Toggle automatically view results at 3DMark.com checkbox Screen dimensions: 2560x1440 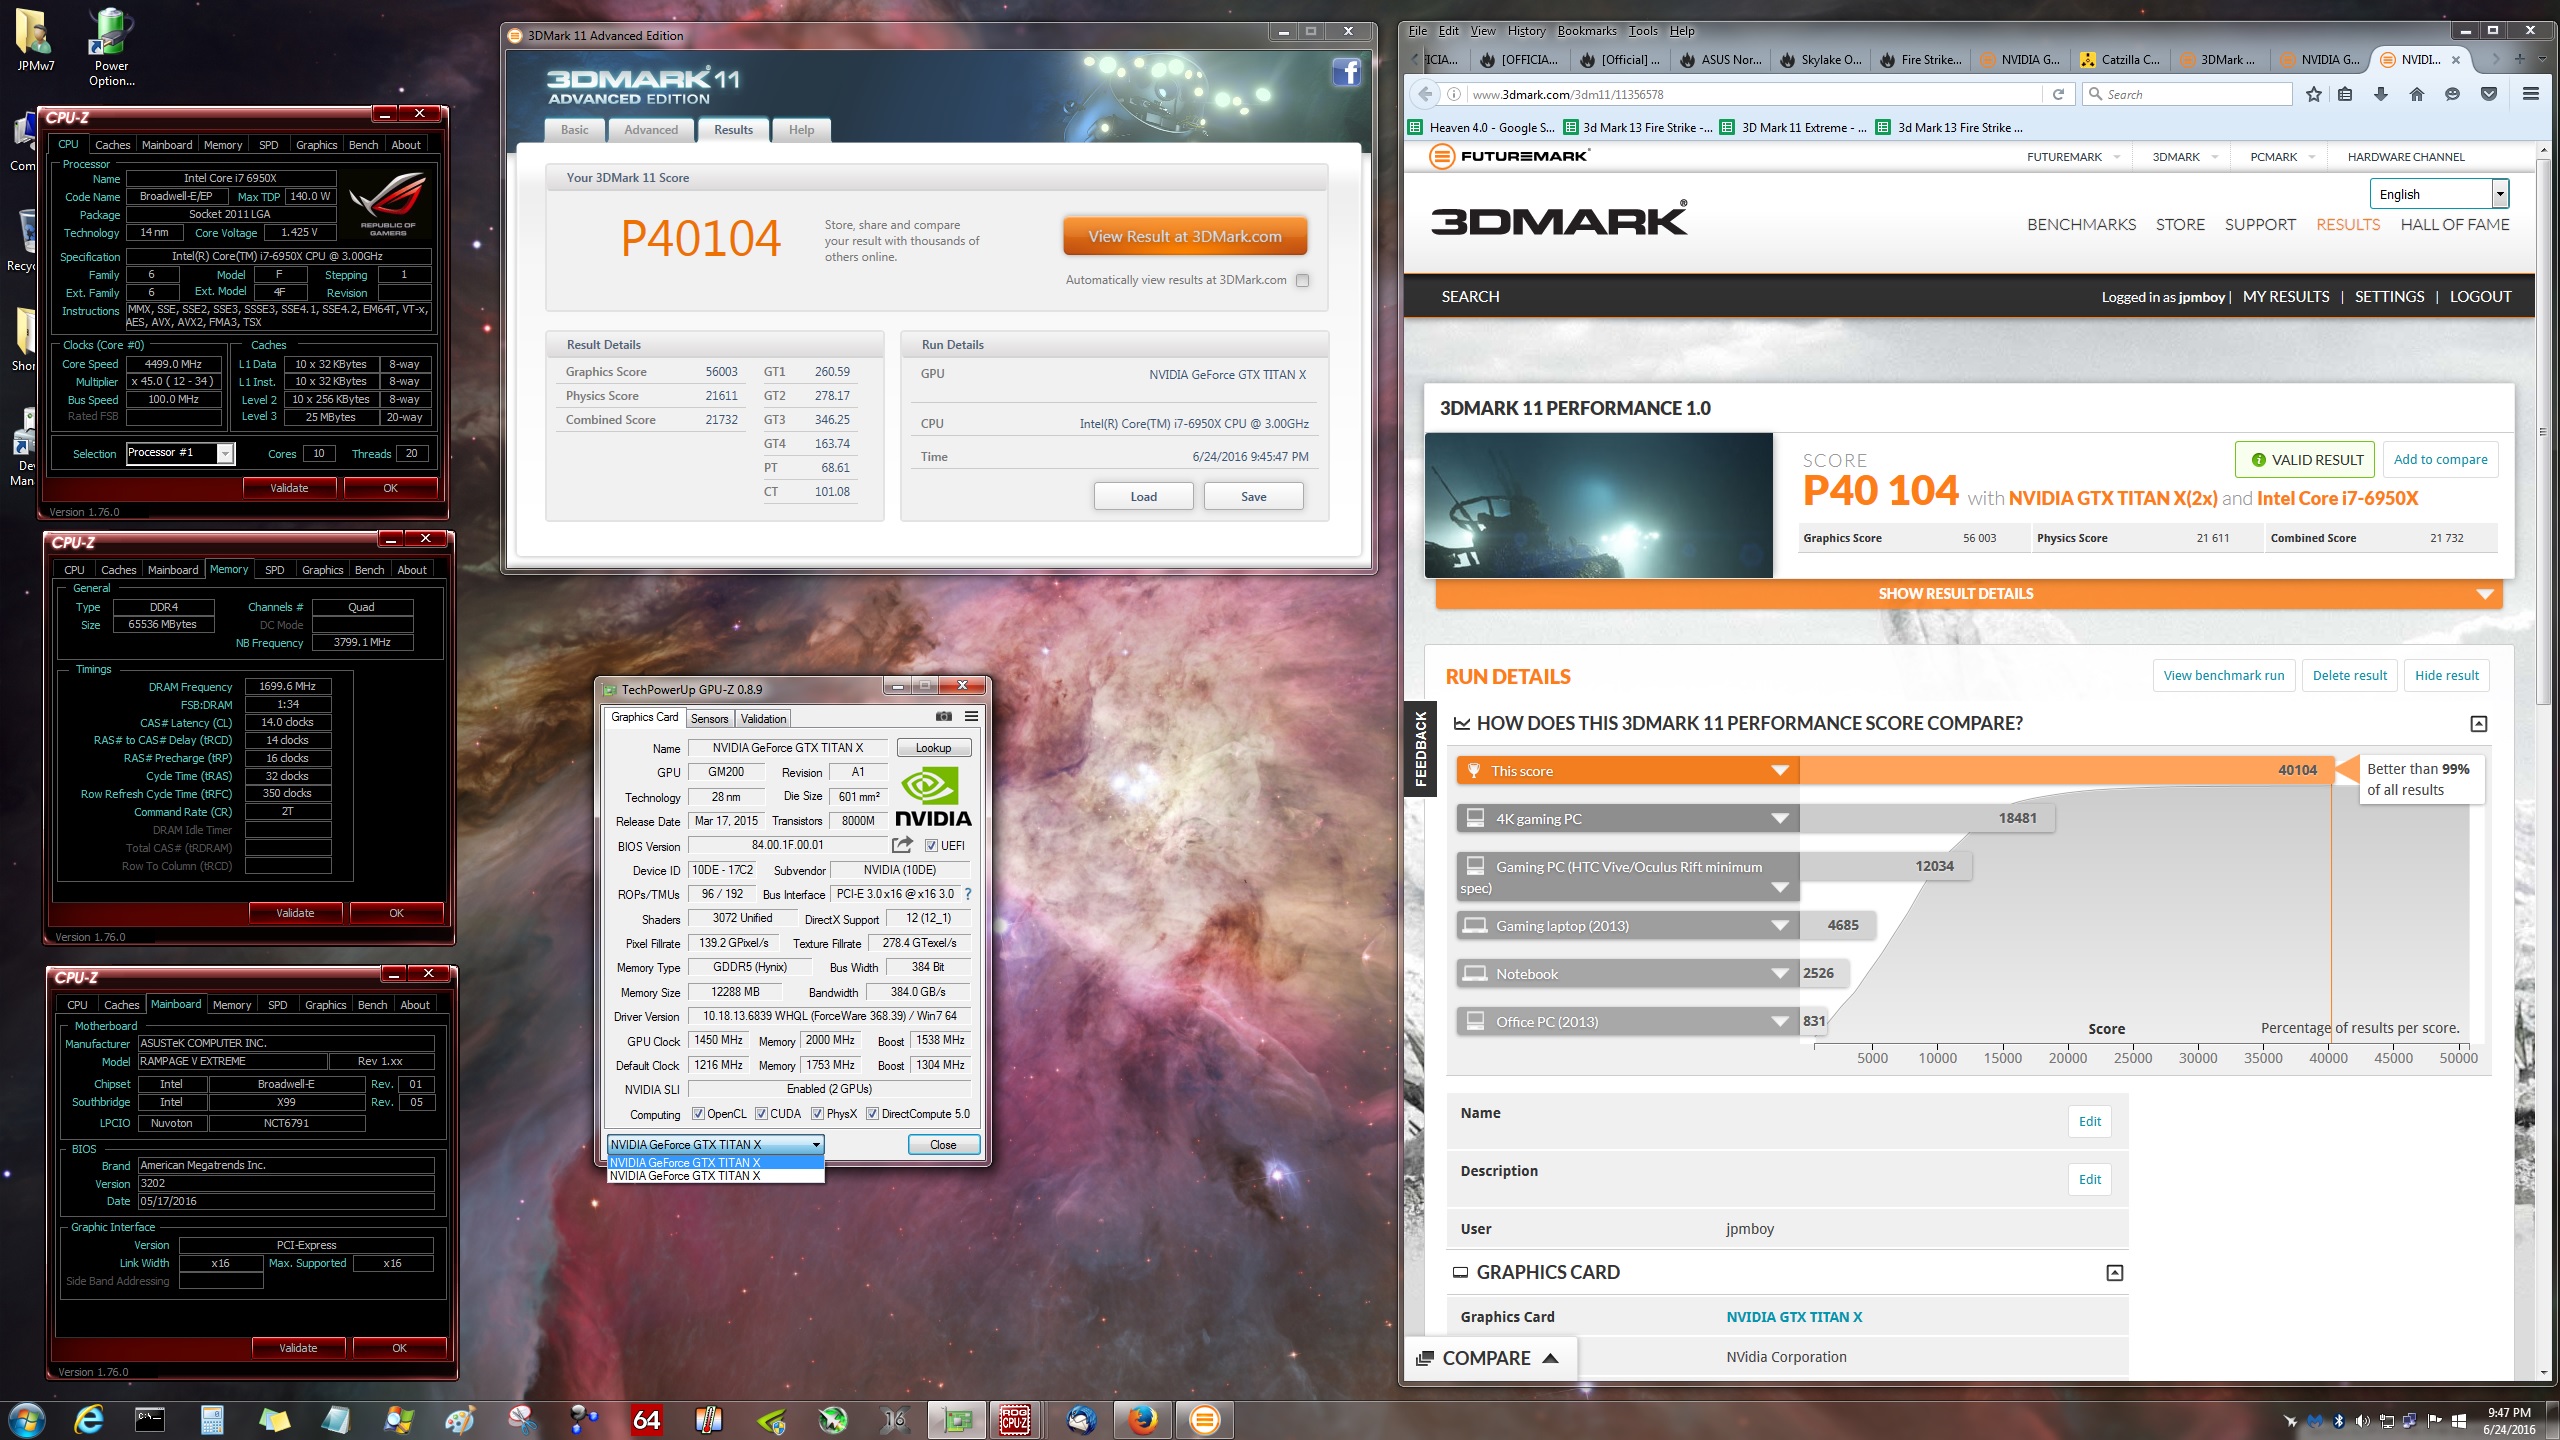[x=1302, y=280]
